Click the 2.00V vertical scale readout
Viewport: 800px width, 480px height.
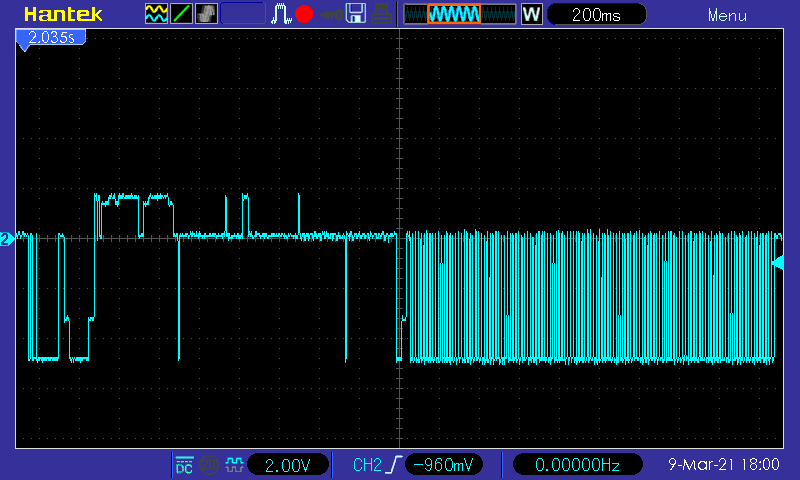tap(288, 465)
